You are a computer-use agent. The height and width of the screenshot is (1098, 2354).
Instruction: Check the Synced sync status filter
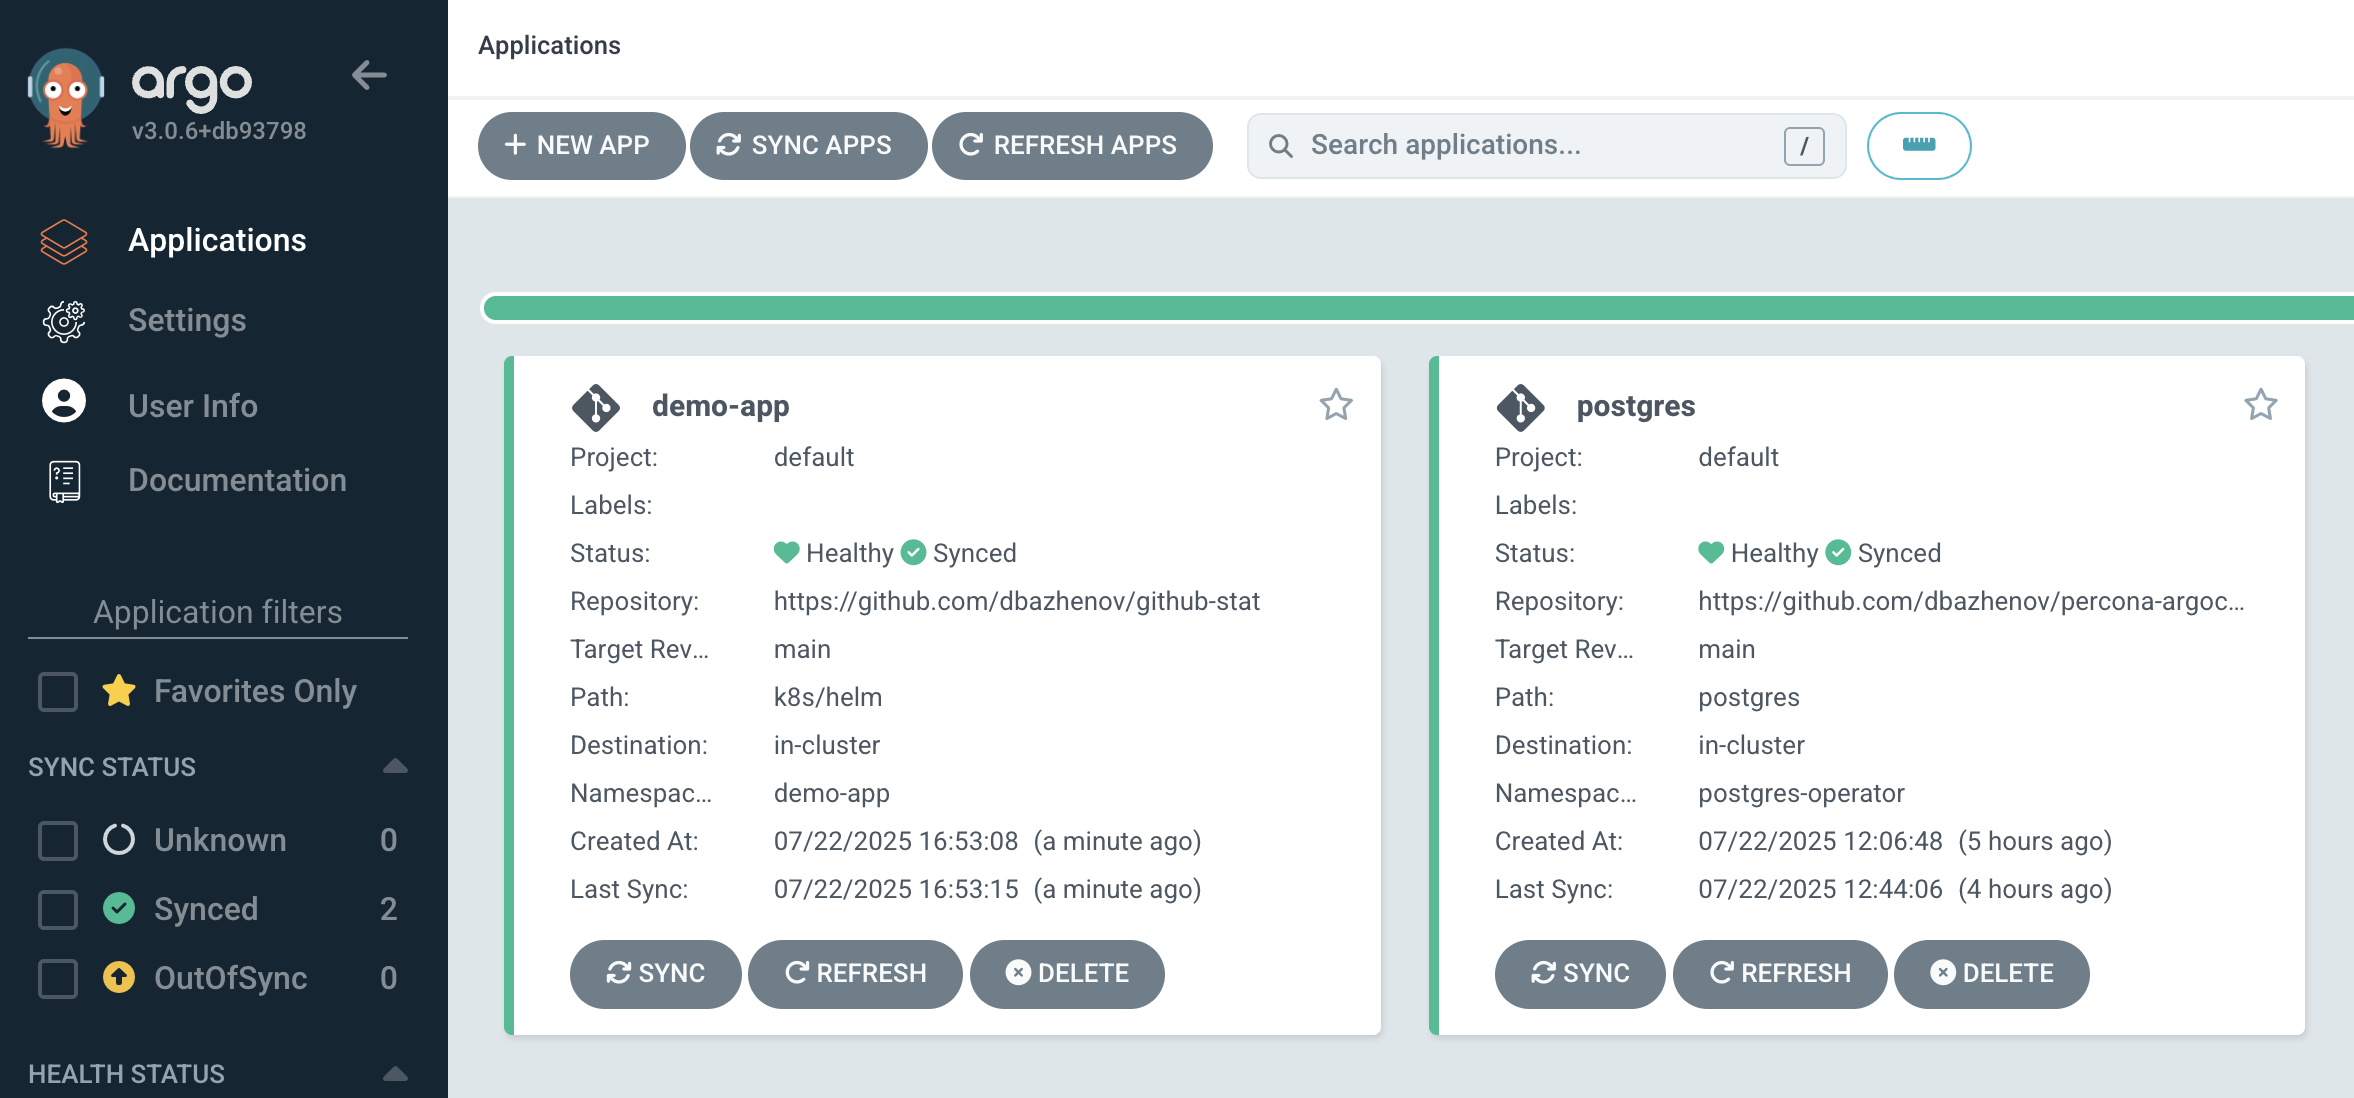click(x=58, y=909)
